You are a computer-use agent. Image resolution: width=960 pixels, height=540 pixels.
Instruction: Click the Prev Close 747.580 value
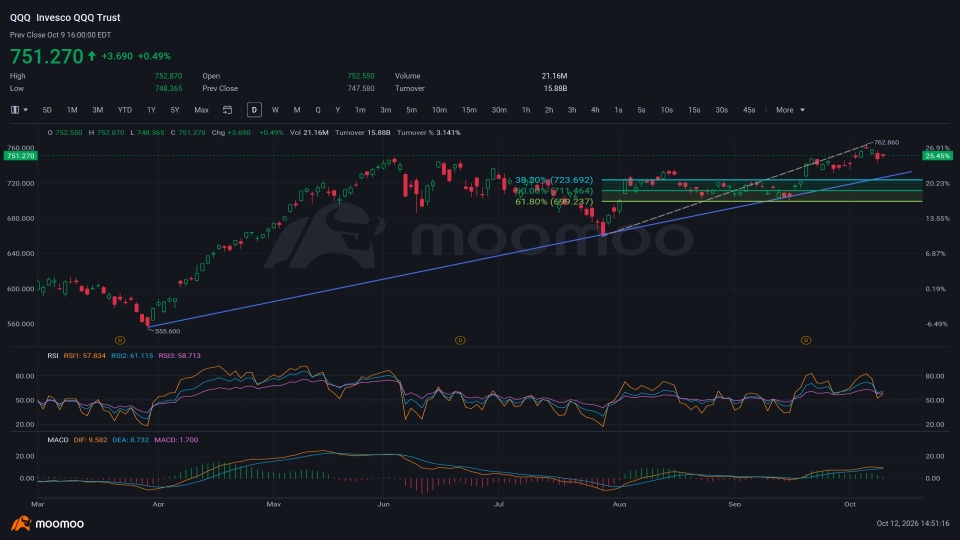pyautogui.click(x=361, y=89)
